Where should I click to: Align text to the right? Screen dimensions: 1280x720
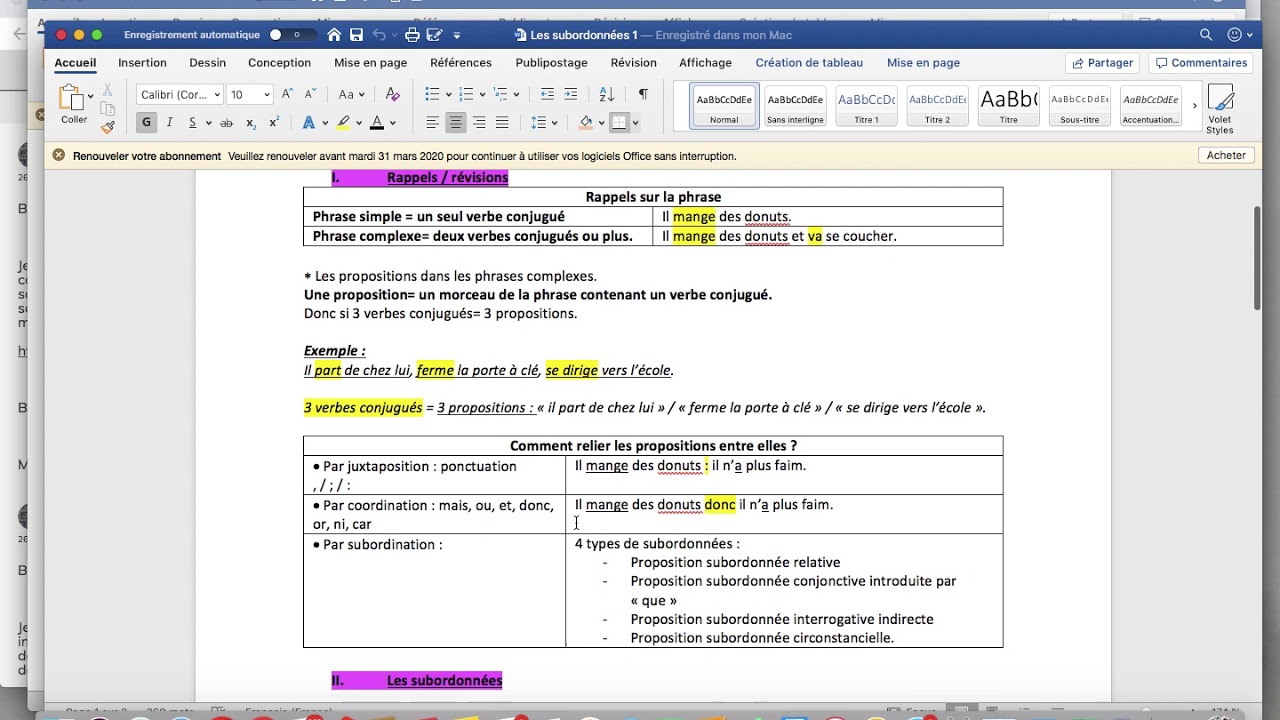coord(479,123)
